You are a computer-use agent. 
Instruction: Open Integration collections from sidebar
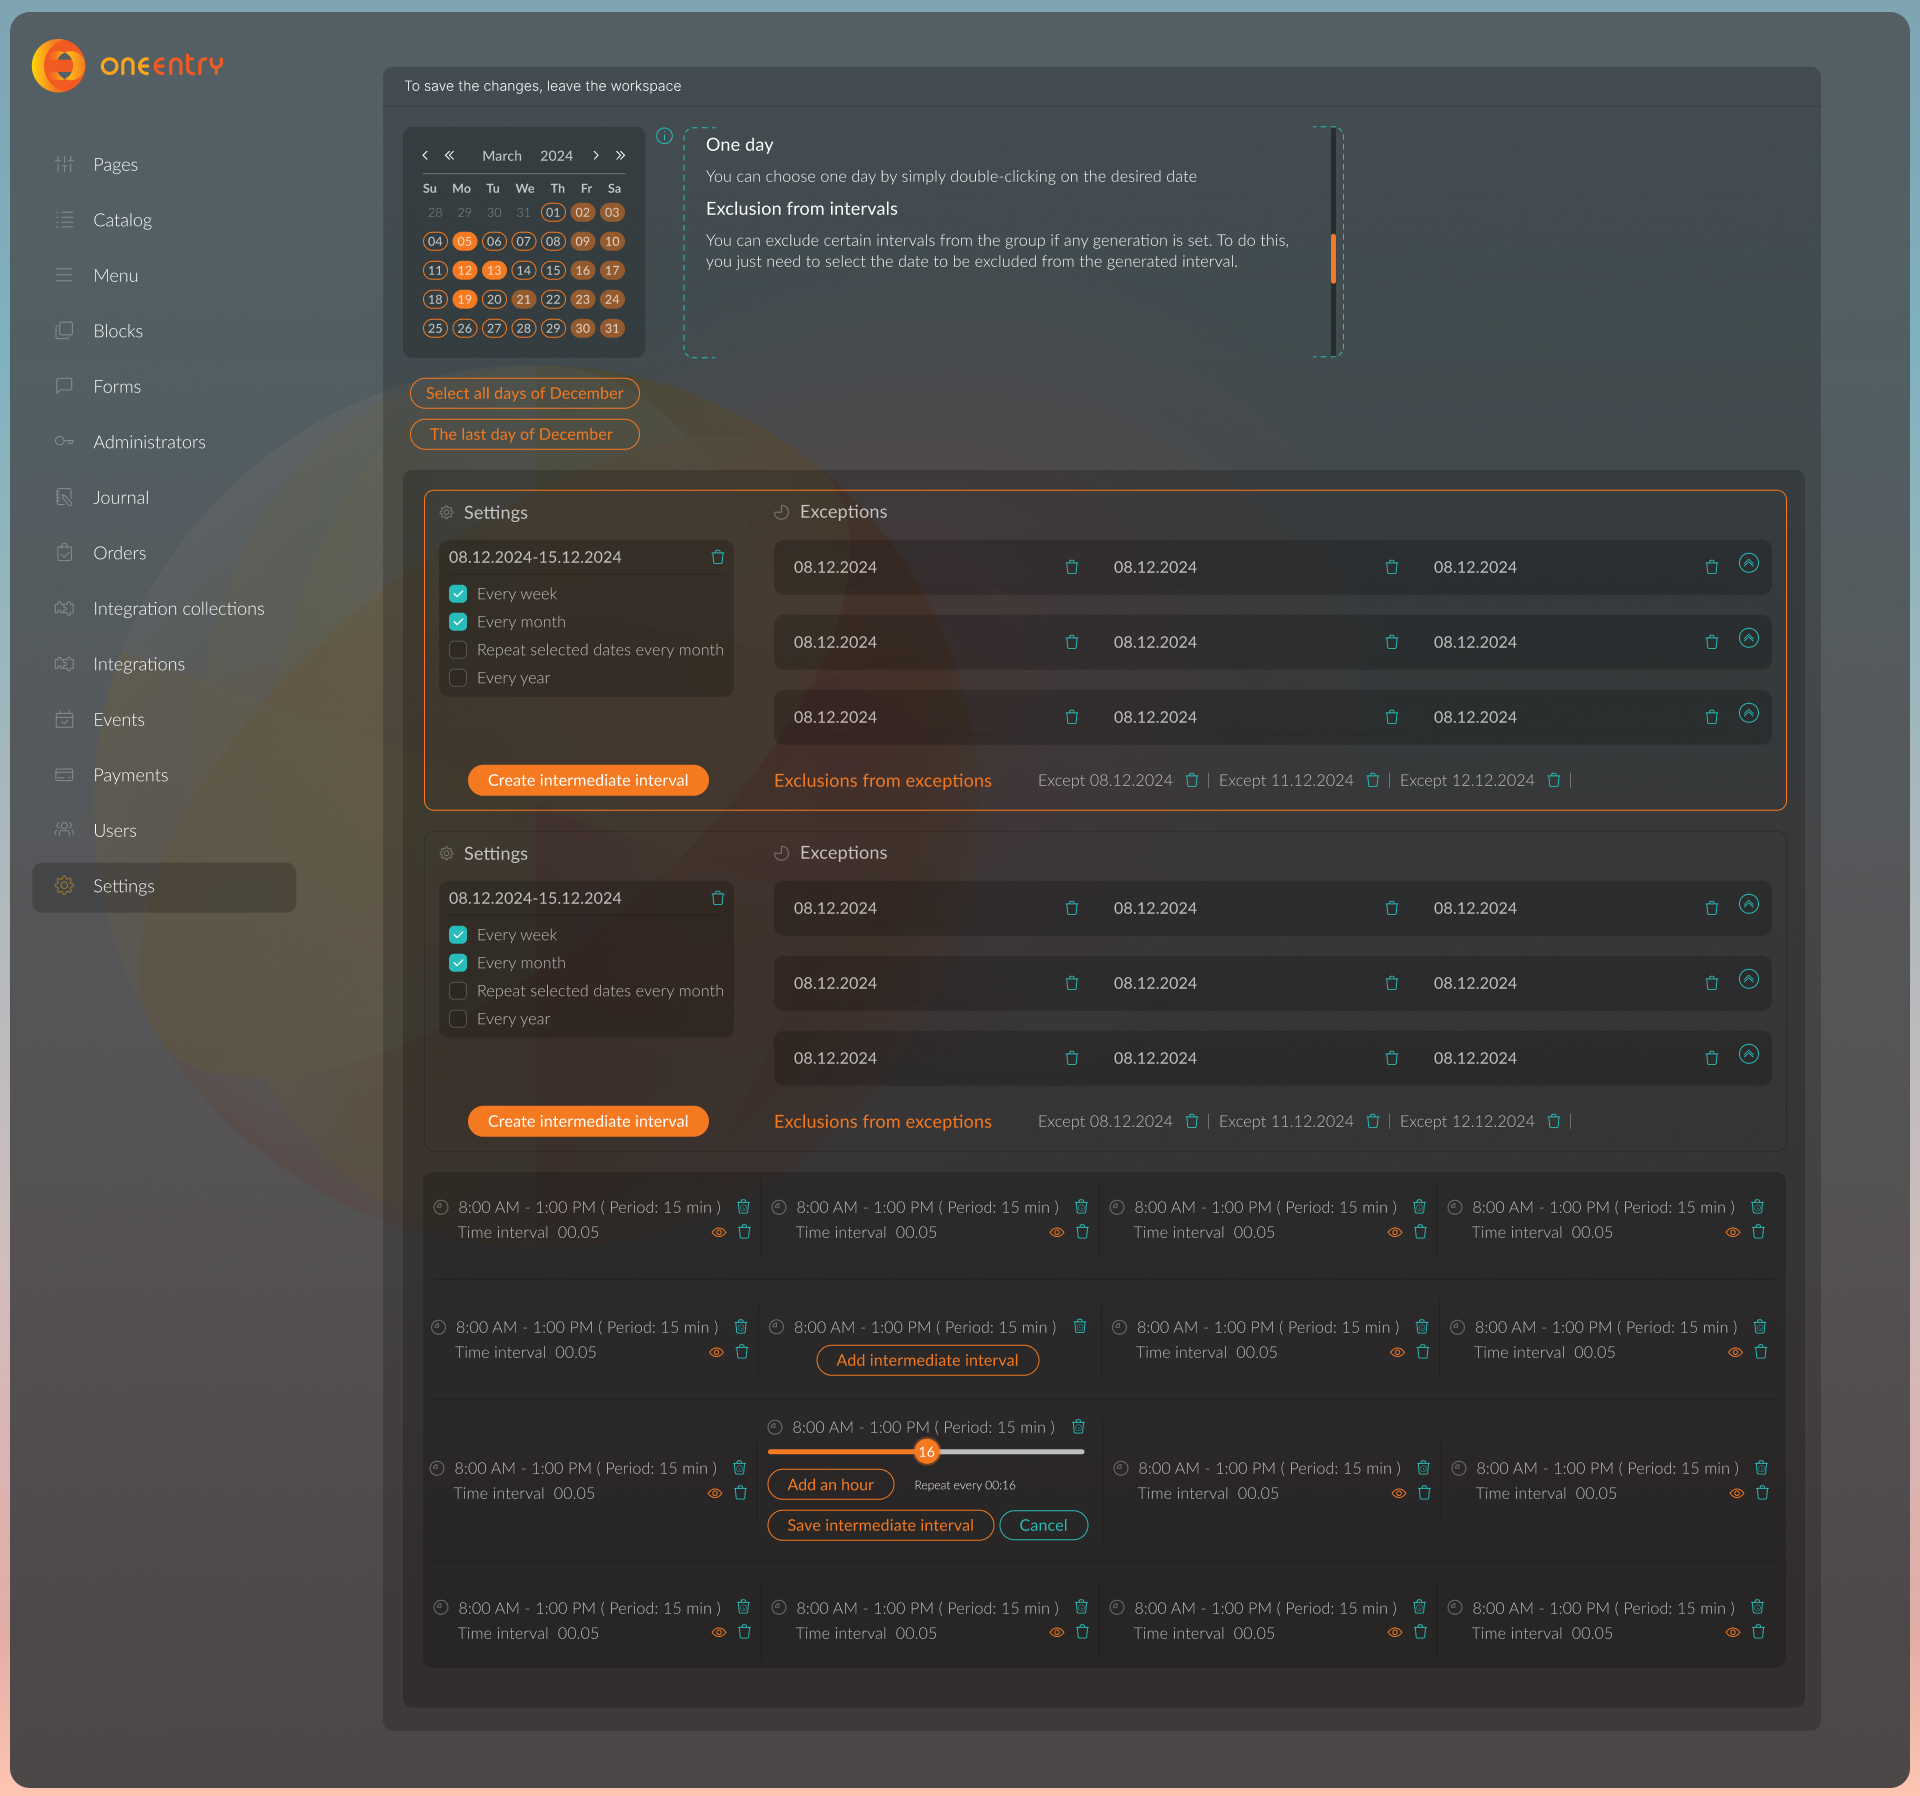(178, 608)
